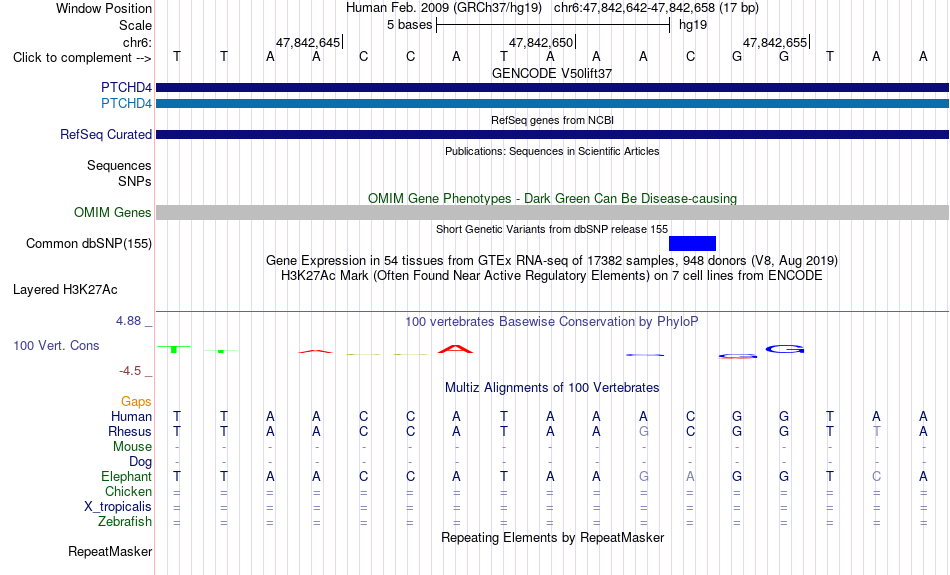
Task: Click the Human alignment row label
Action: coord(131,417)
